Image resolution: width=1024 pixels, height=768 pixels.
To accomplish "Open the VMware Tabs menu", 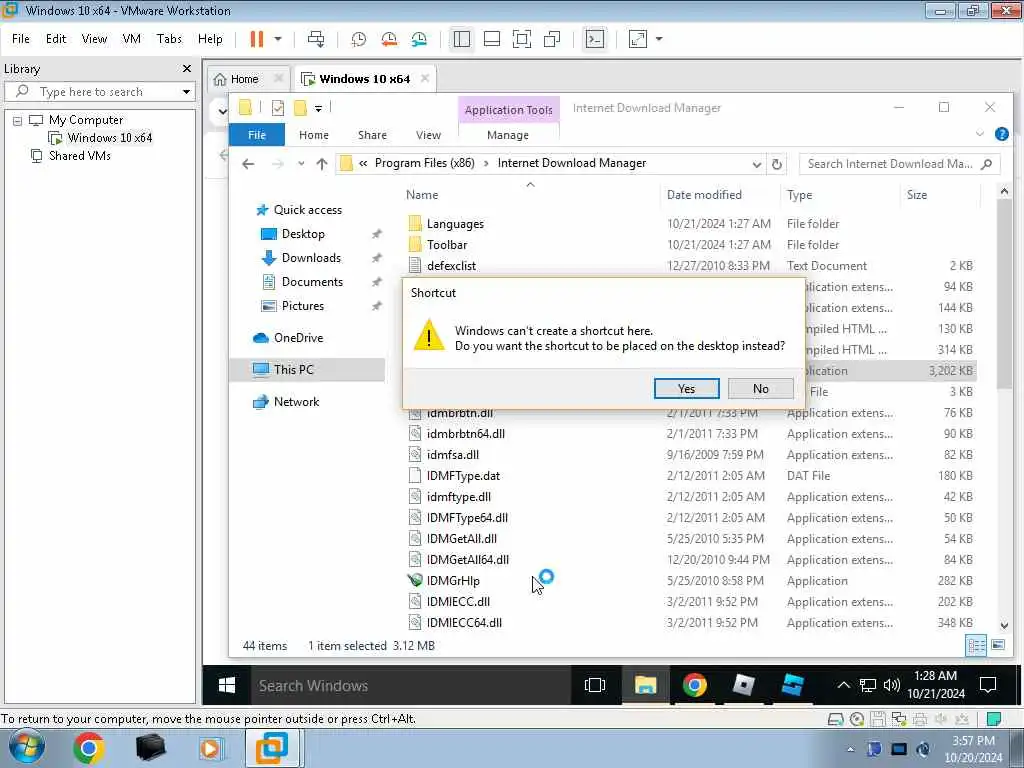I will [169, 39].
